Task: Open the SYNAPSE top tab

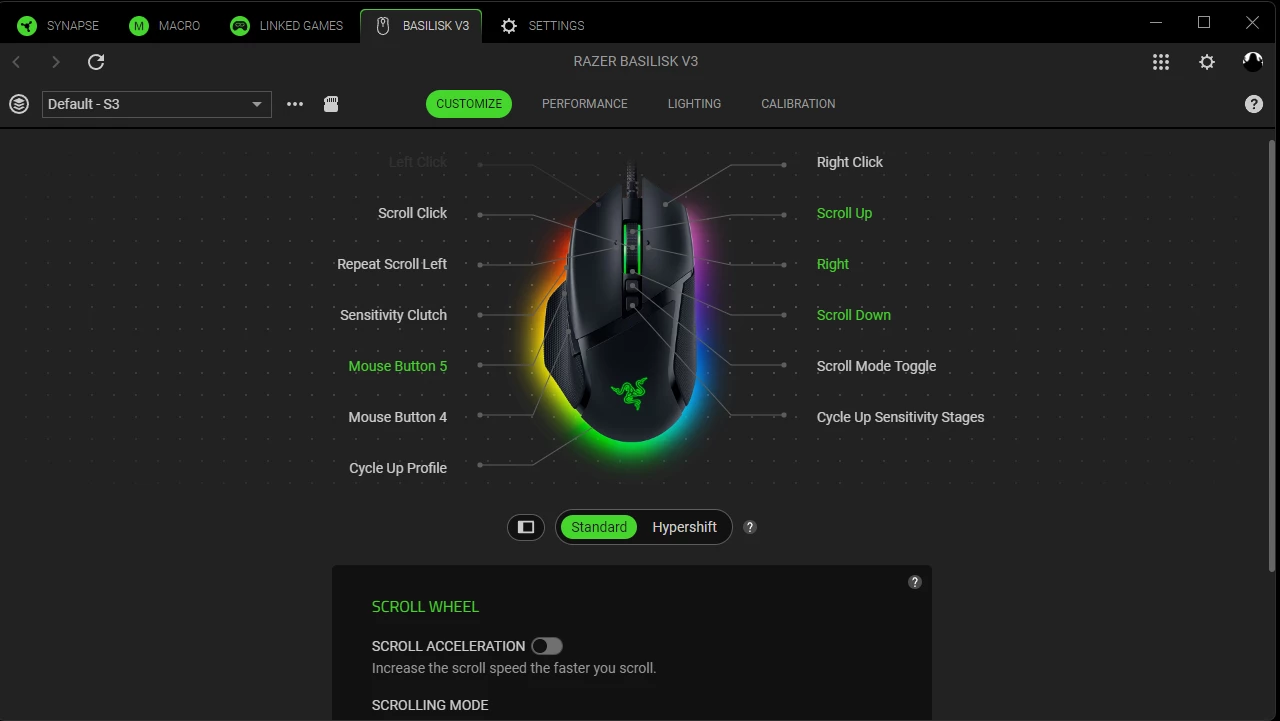Action: click(58, 26)
